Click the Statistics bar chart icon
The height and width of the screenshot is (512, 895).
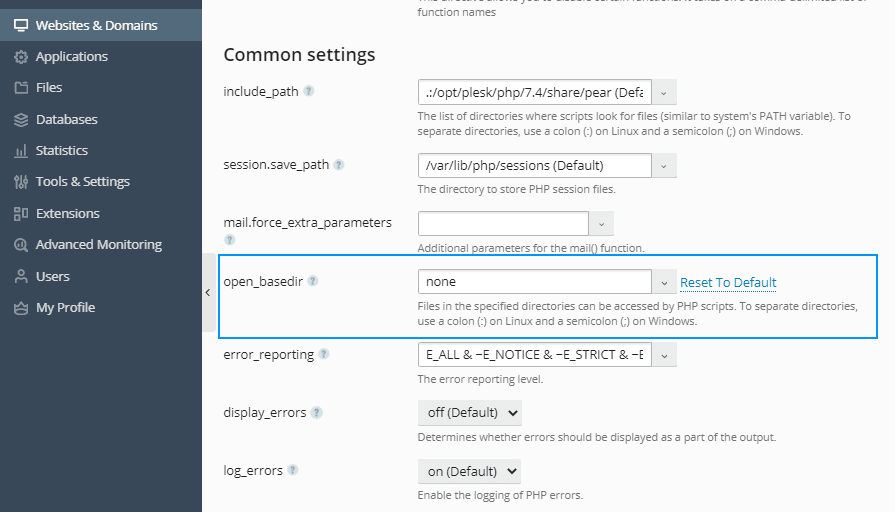(21, 151)
